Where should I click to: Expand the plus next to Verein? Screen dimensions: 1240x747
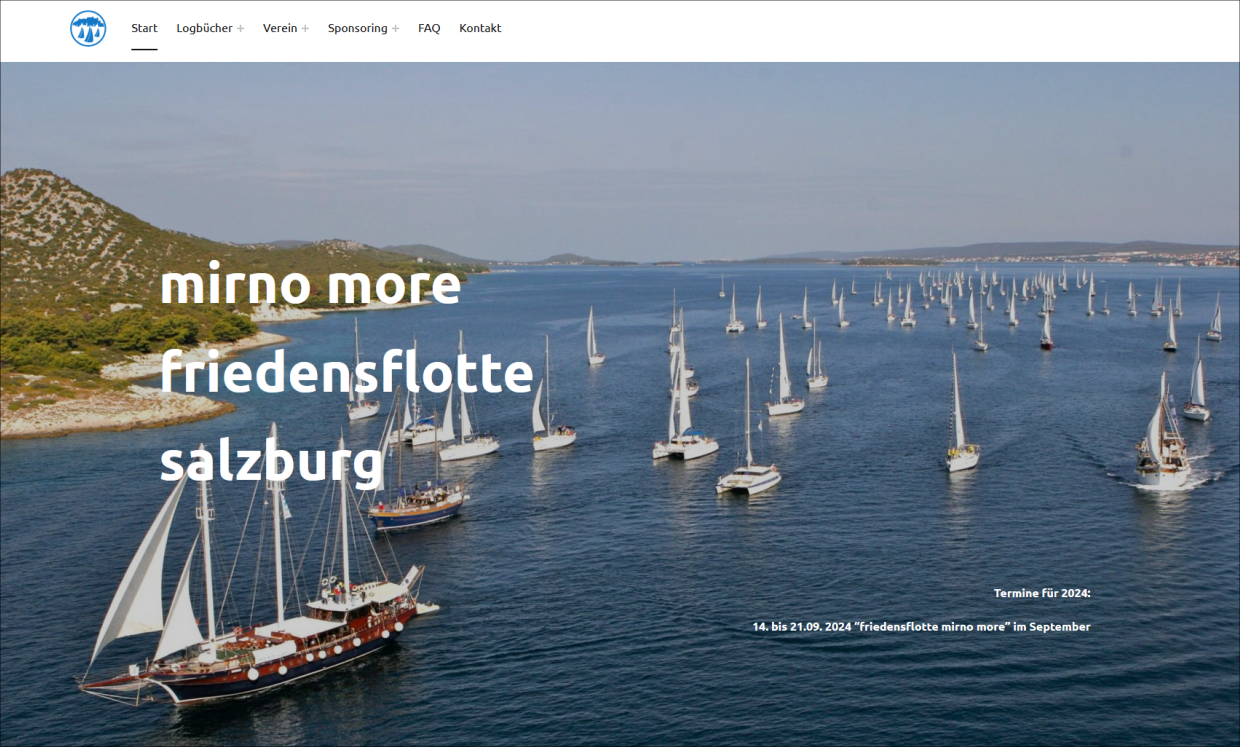coord(305,28)
